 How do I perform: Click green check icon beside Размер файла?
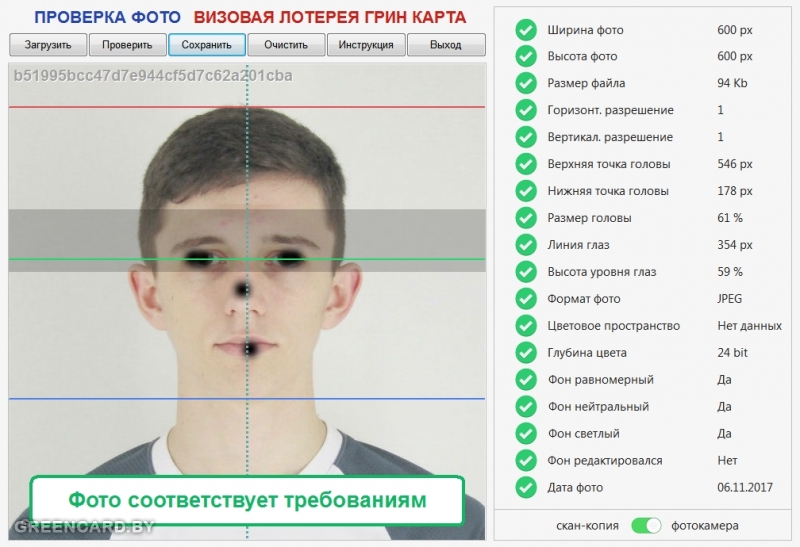(526, 83)
